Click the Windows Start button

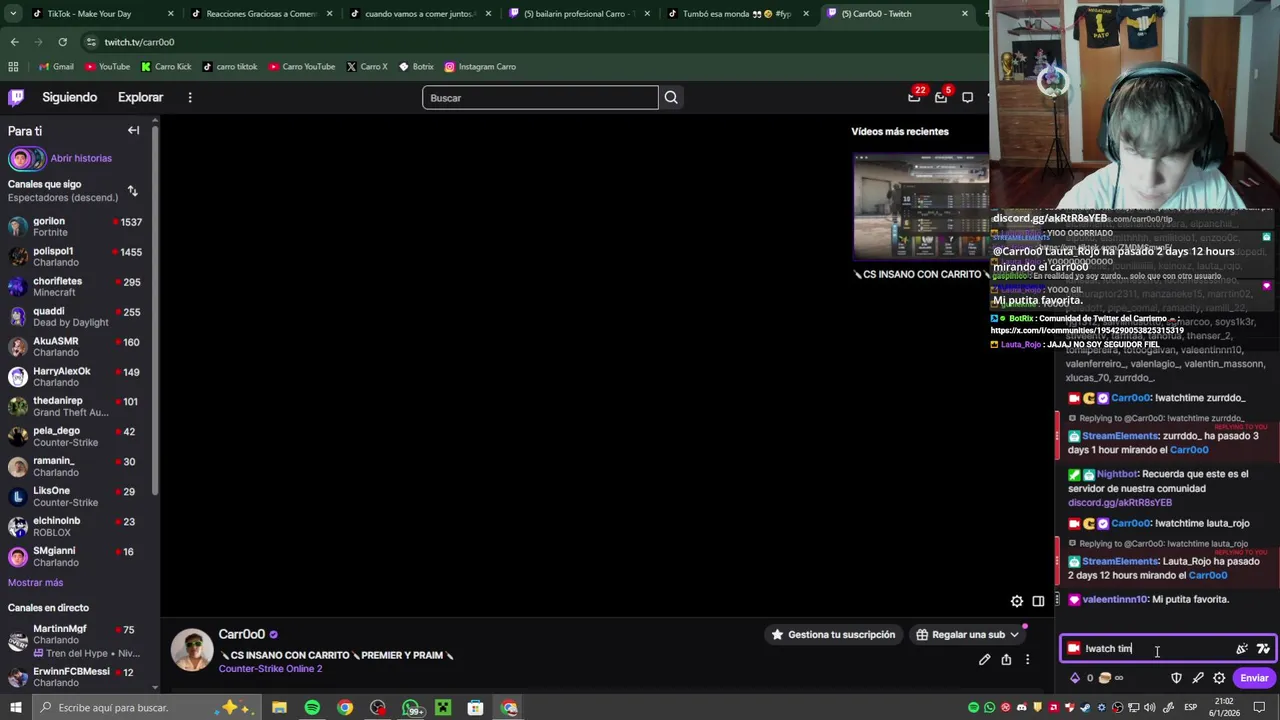(x=15, y=708)
